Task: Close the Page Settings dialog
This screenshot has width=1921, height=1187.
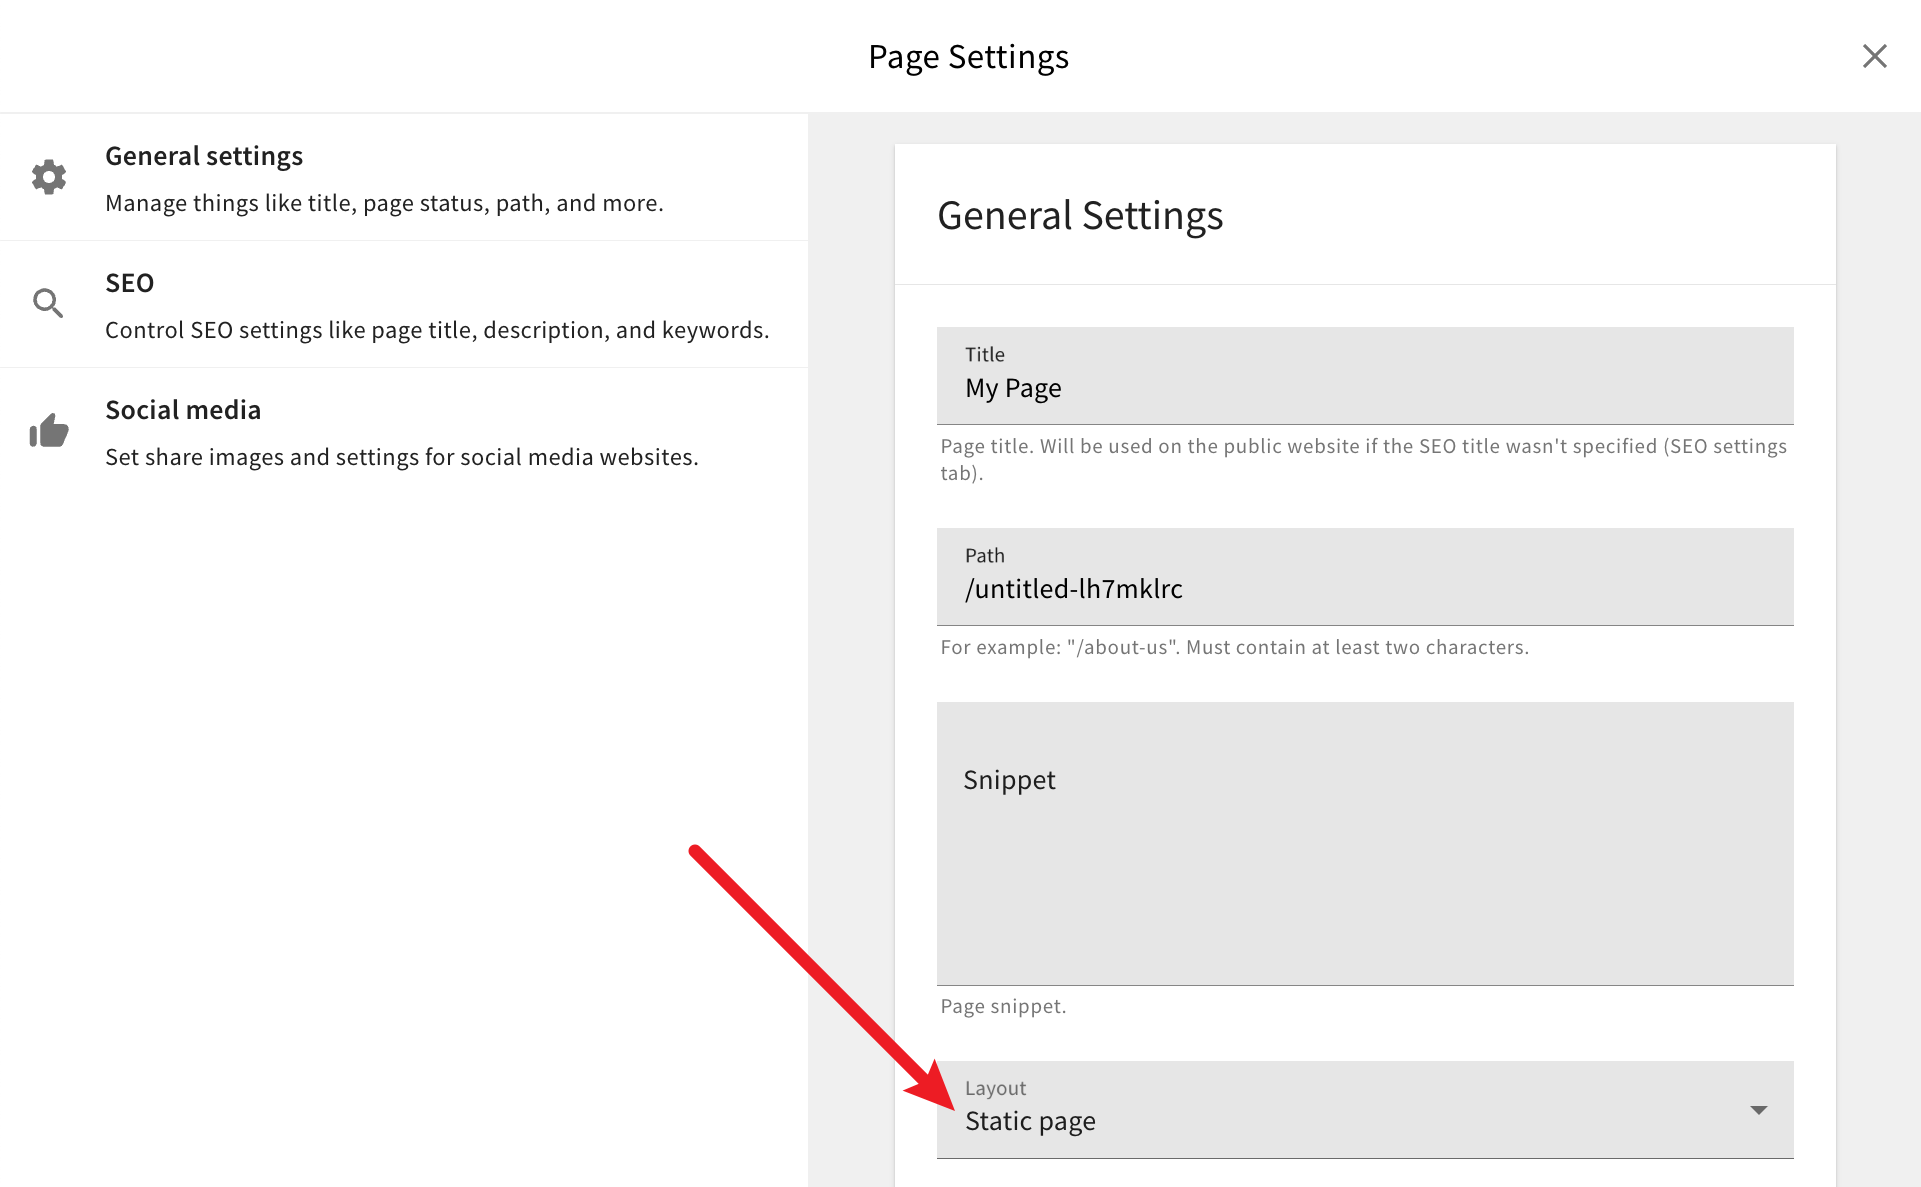Action: (x=1874, y=56)
